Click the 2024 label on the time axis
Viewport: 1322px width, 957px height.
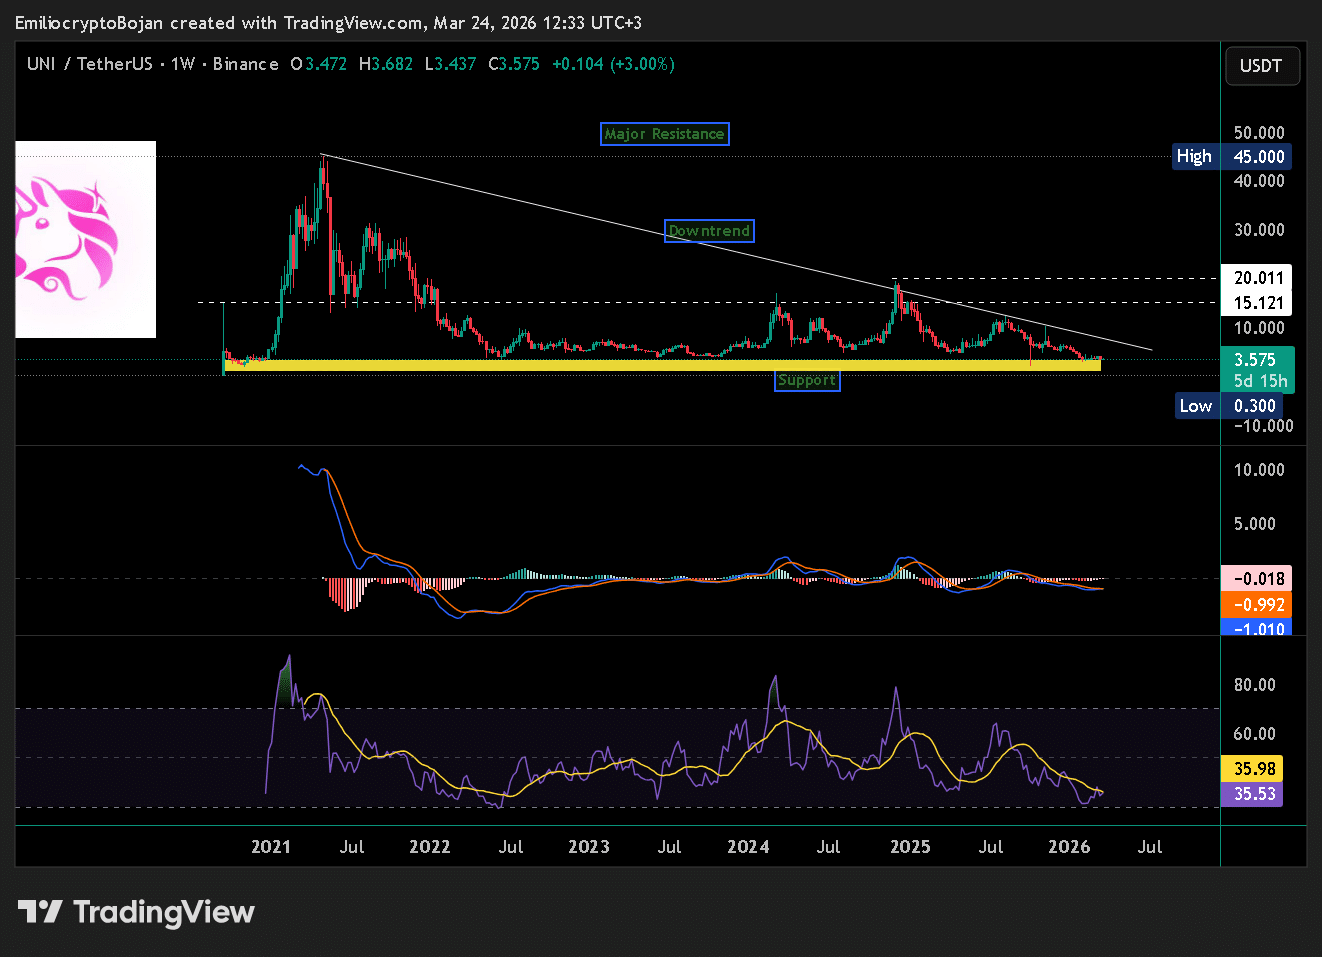click(748, 847)
